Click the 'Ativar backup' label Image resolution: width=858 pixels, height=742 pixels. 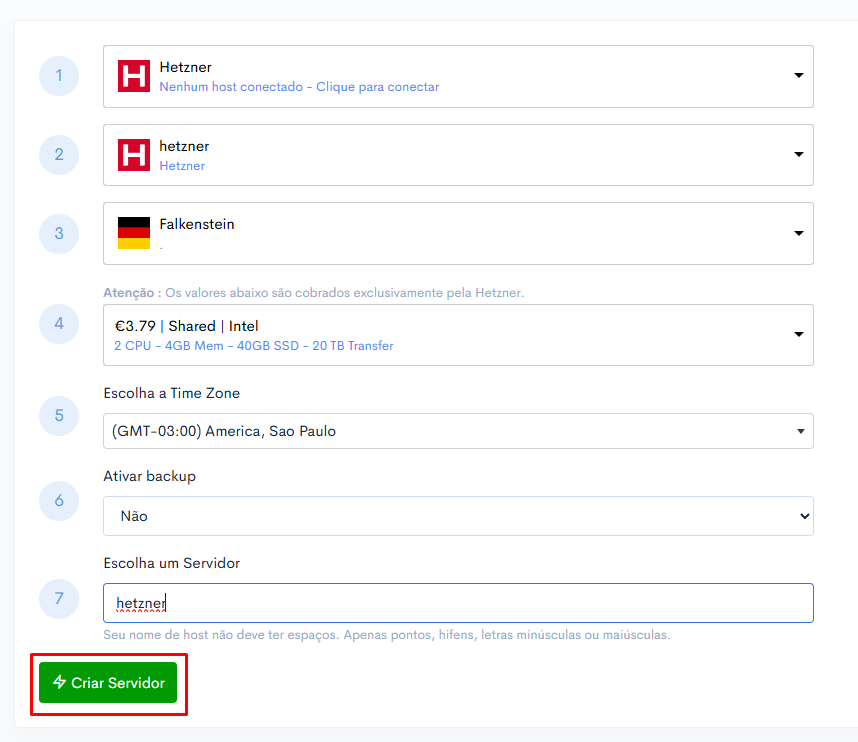pyautogui.click(x=149, y=477)
